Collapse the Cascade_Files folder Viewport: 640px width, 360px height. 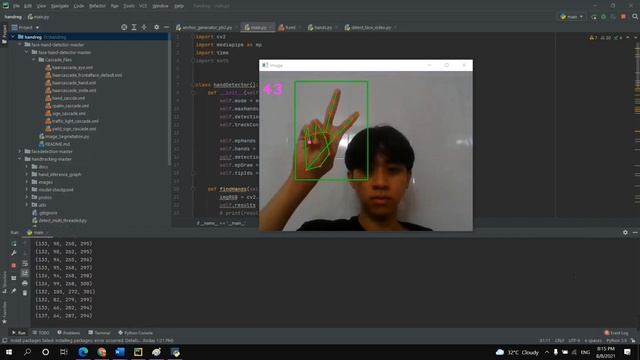pos(34,60)
